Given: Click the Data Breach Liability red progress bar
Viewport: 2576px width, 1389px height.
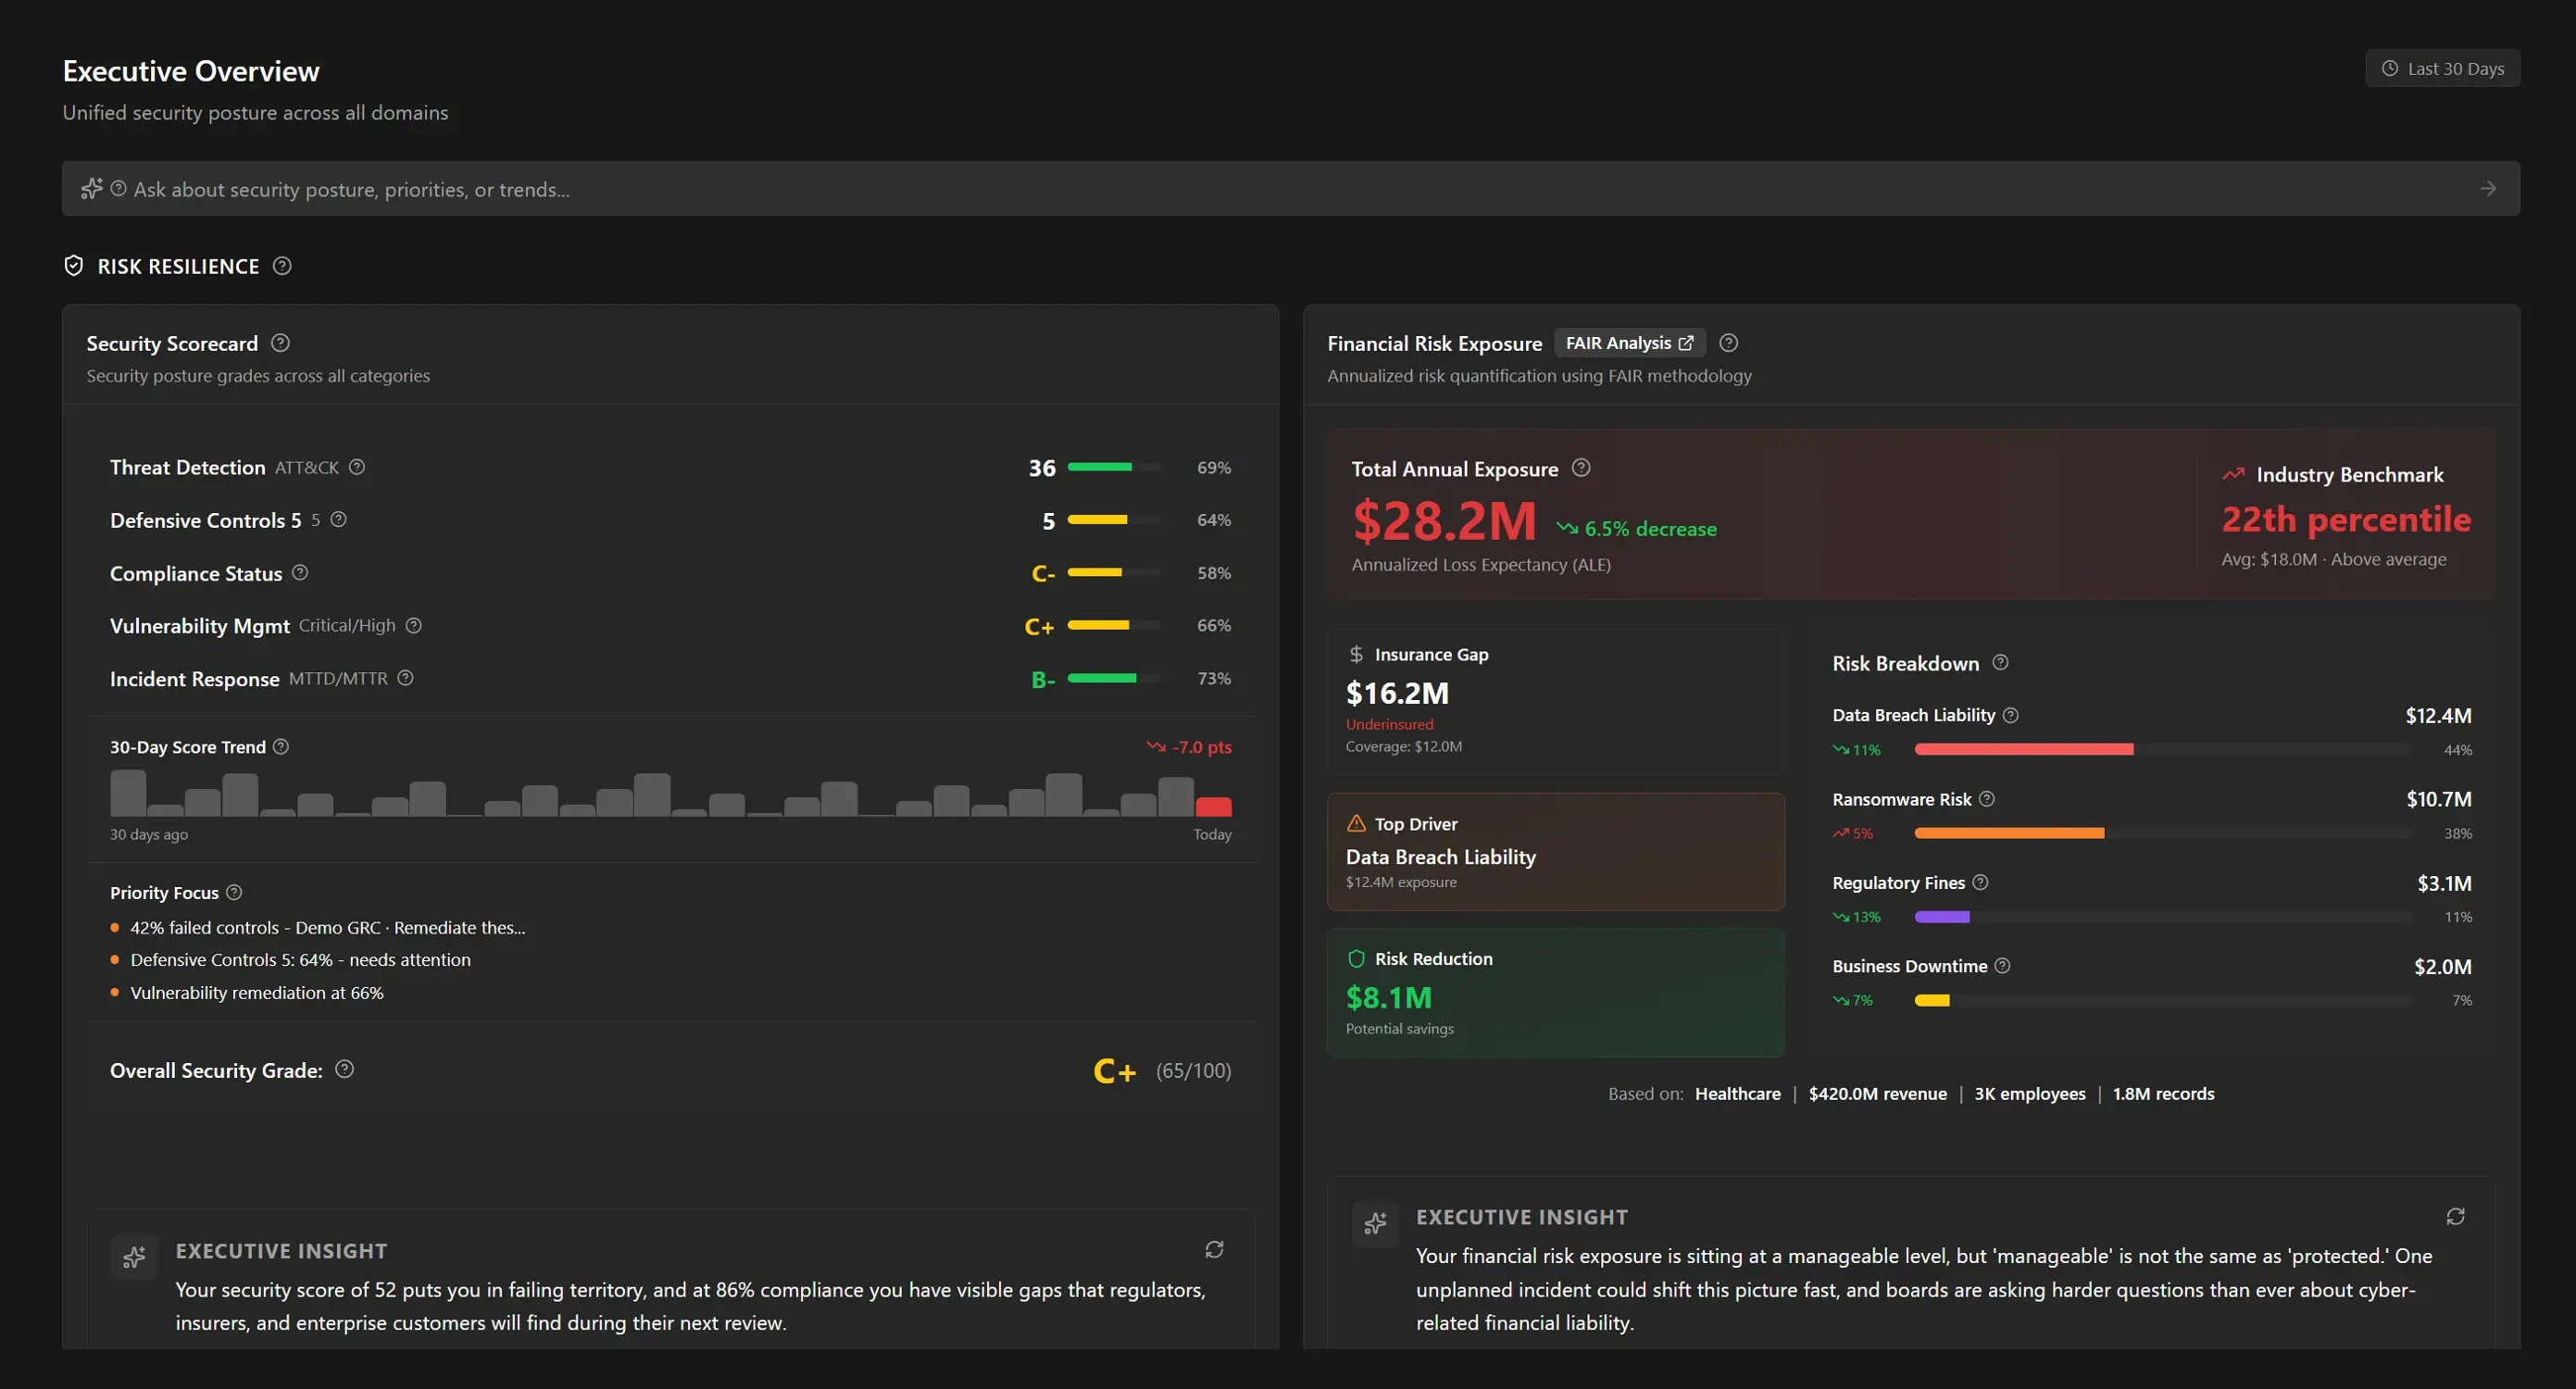Looking at the screenshot, I should click(x=2023, y=749).
